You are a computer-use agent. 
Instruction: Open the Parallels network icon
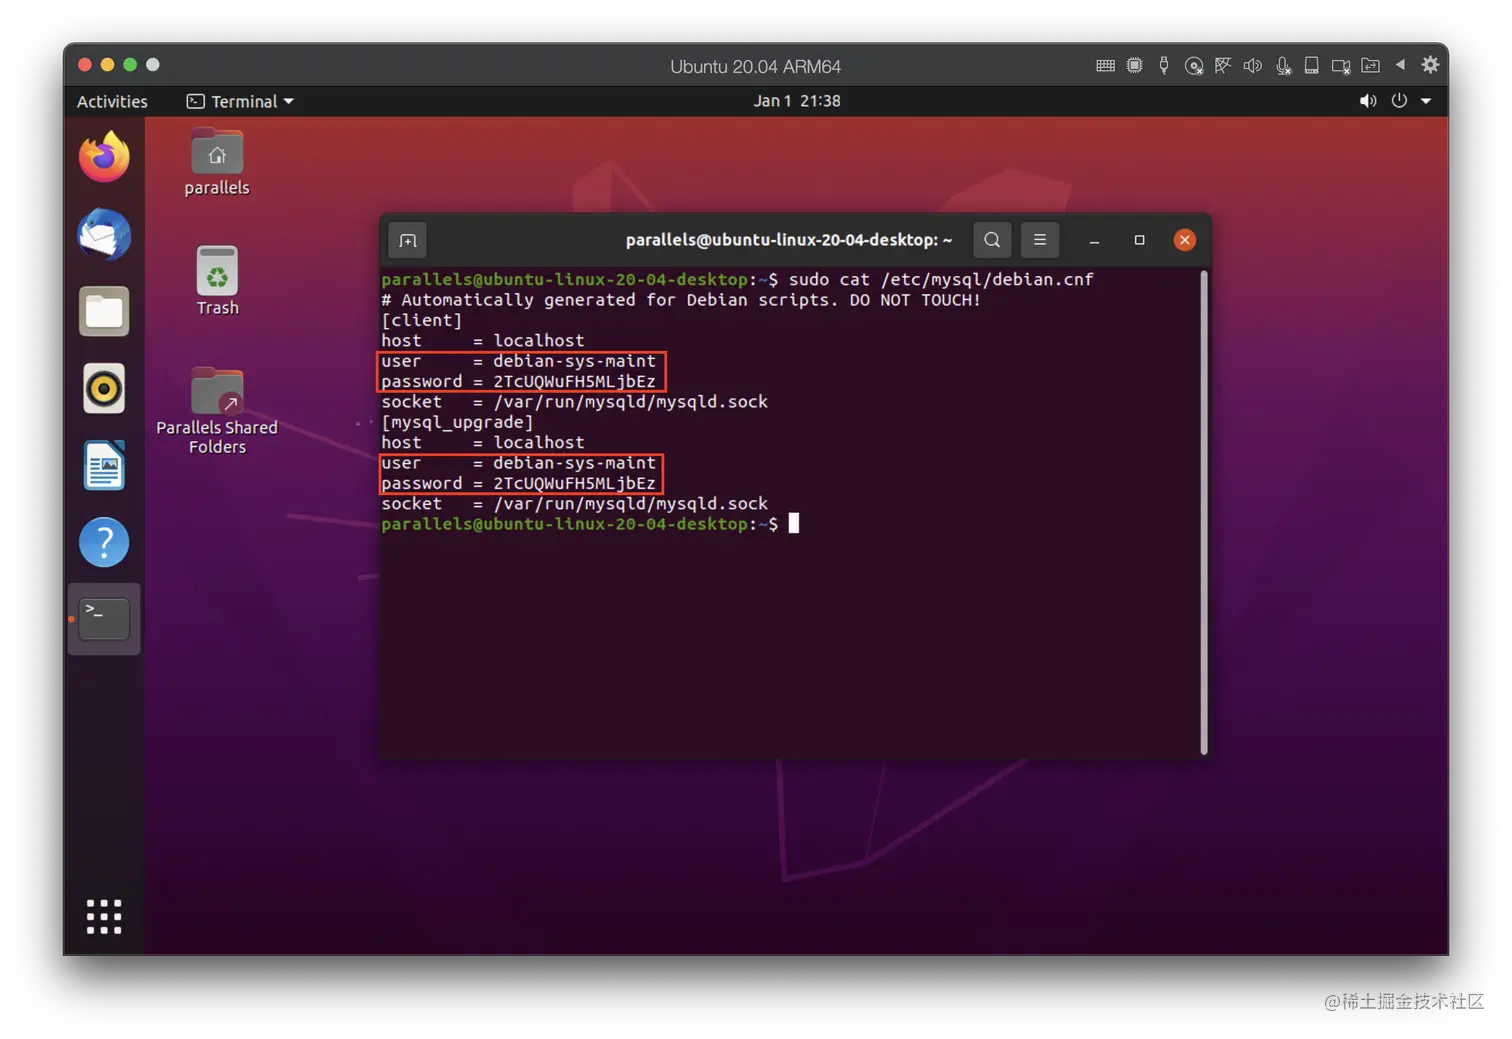[x=1223, y=66]
